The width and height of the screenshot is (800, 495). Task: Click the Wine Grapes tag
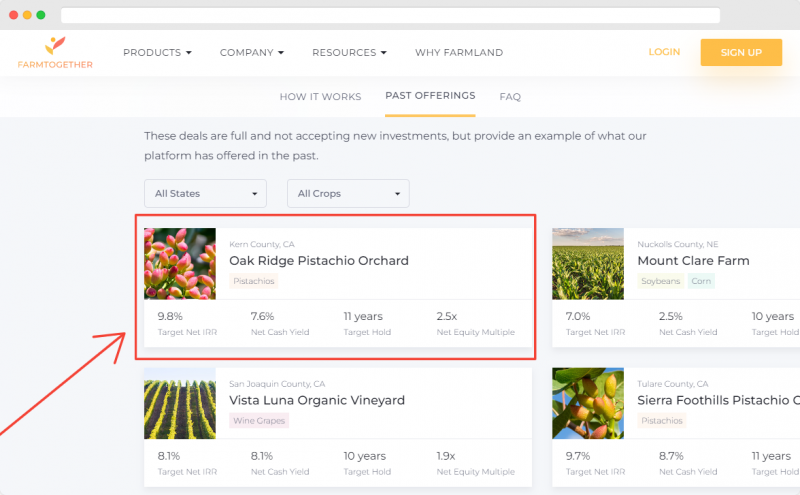click(259, 420)
